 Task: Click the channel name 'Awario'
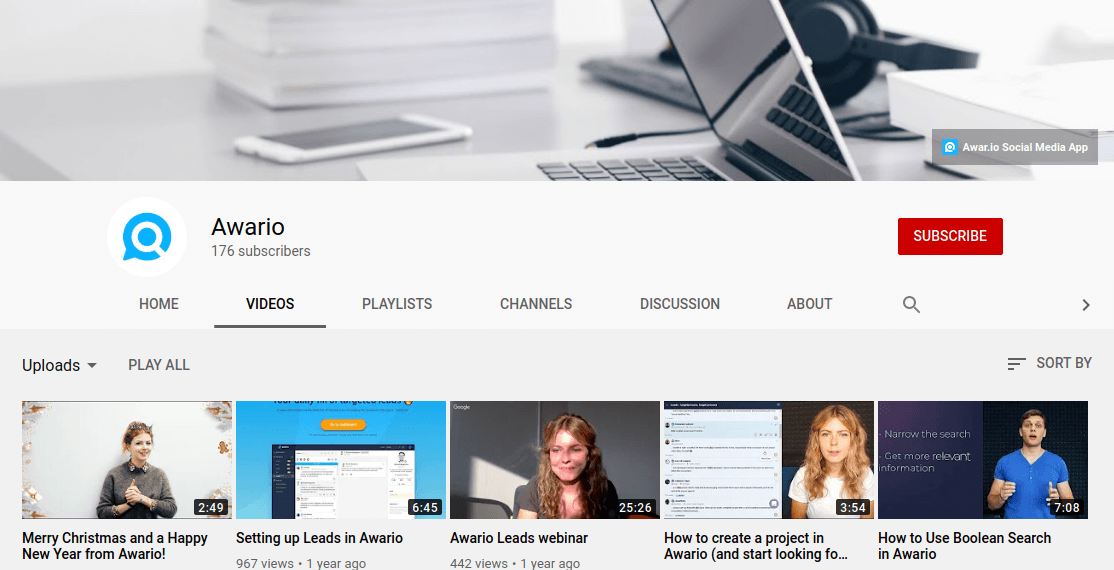[x=248, y=227]
